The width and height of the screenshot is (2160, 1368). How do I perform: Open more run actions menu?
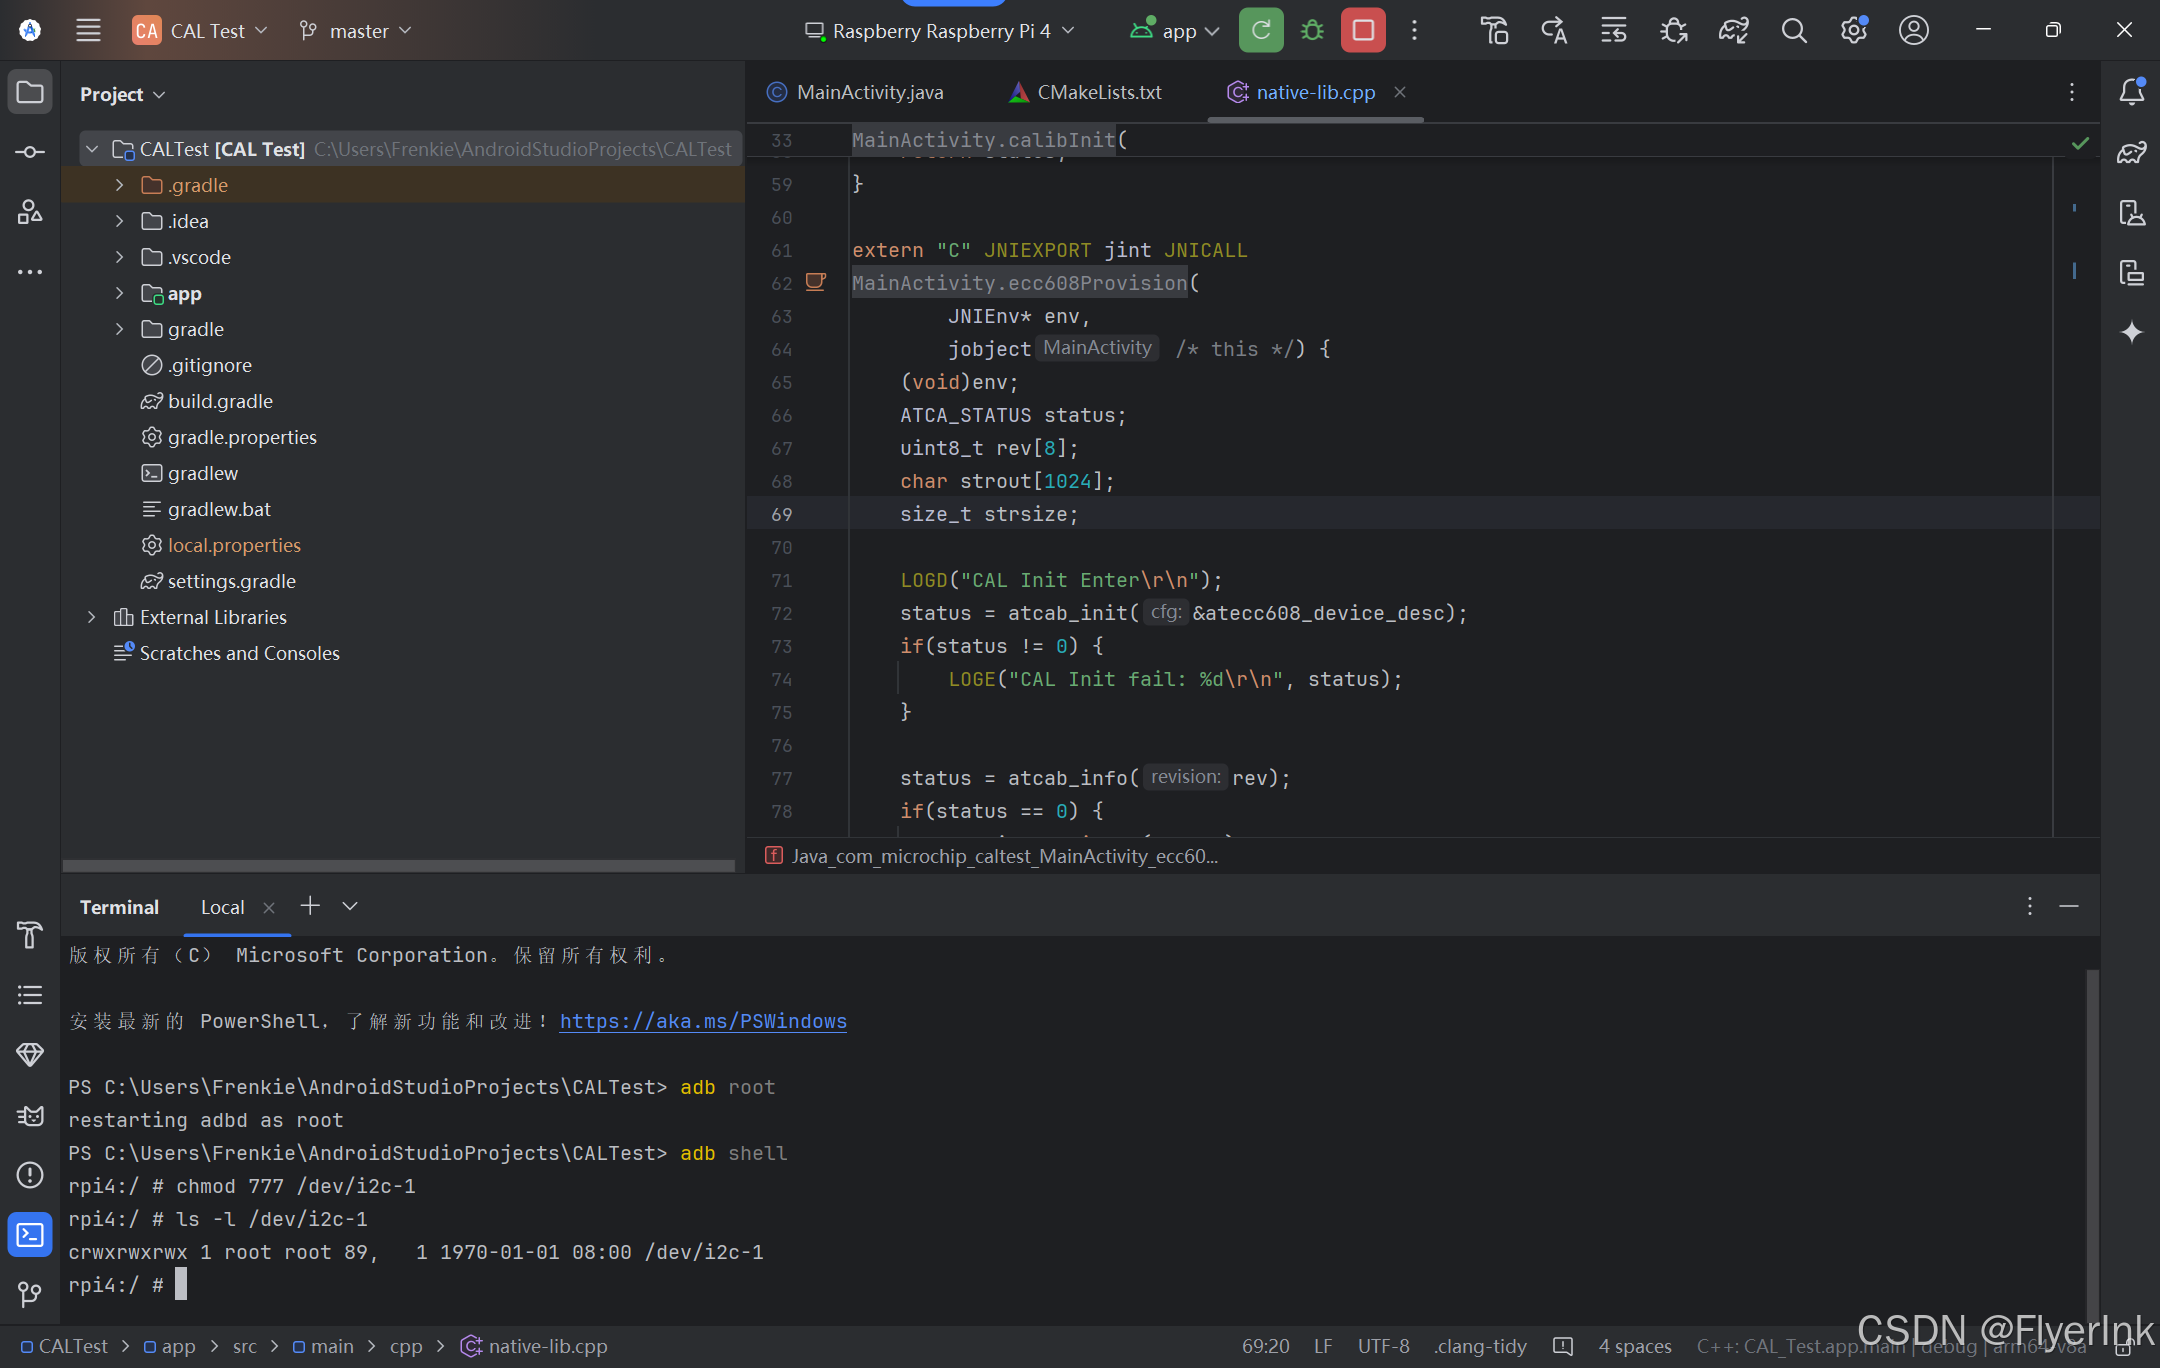pos(1414,30)
